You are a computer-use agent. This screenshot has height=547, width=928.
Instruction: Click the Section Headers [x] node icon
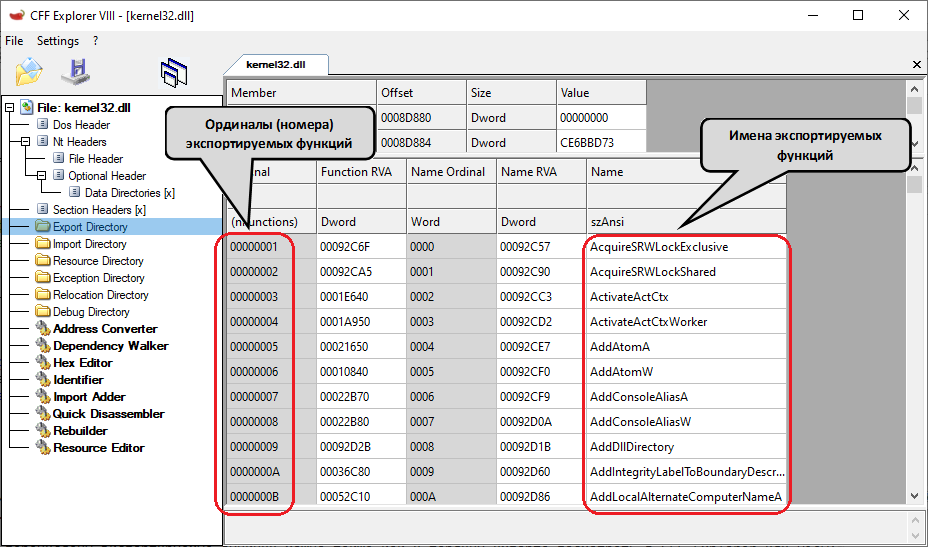click(43, 210)
